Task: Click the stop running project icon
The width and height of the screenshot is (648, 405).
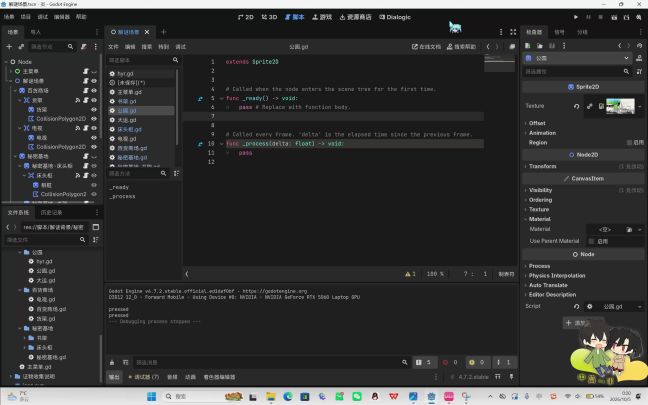Action: (600, 17)
